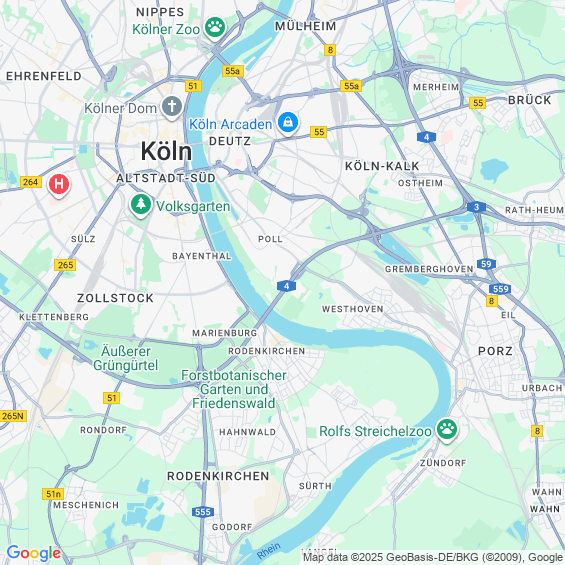Select the red hospital H marker
This screenshot has height=565, width=565.
[59, 184]
